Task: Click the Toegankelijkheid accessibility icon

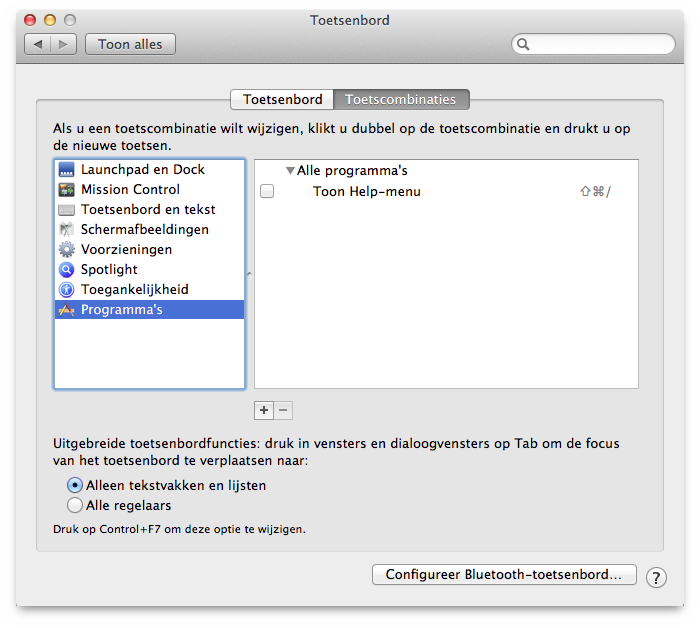Action: [x=67, y=290]
